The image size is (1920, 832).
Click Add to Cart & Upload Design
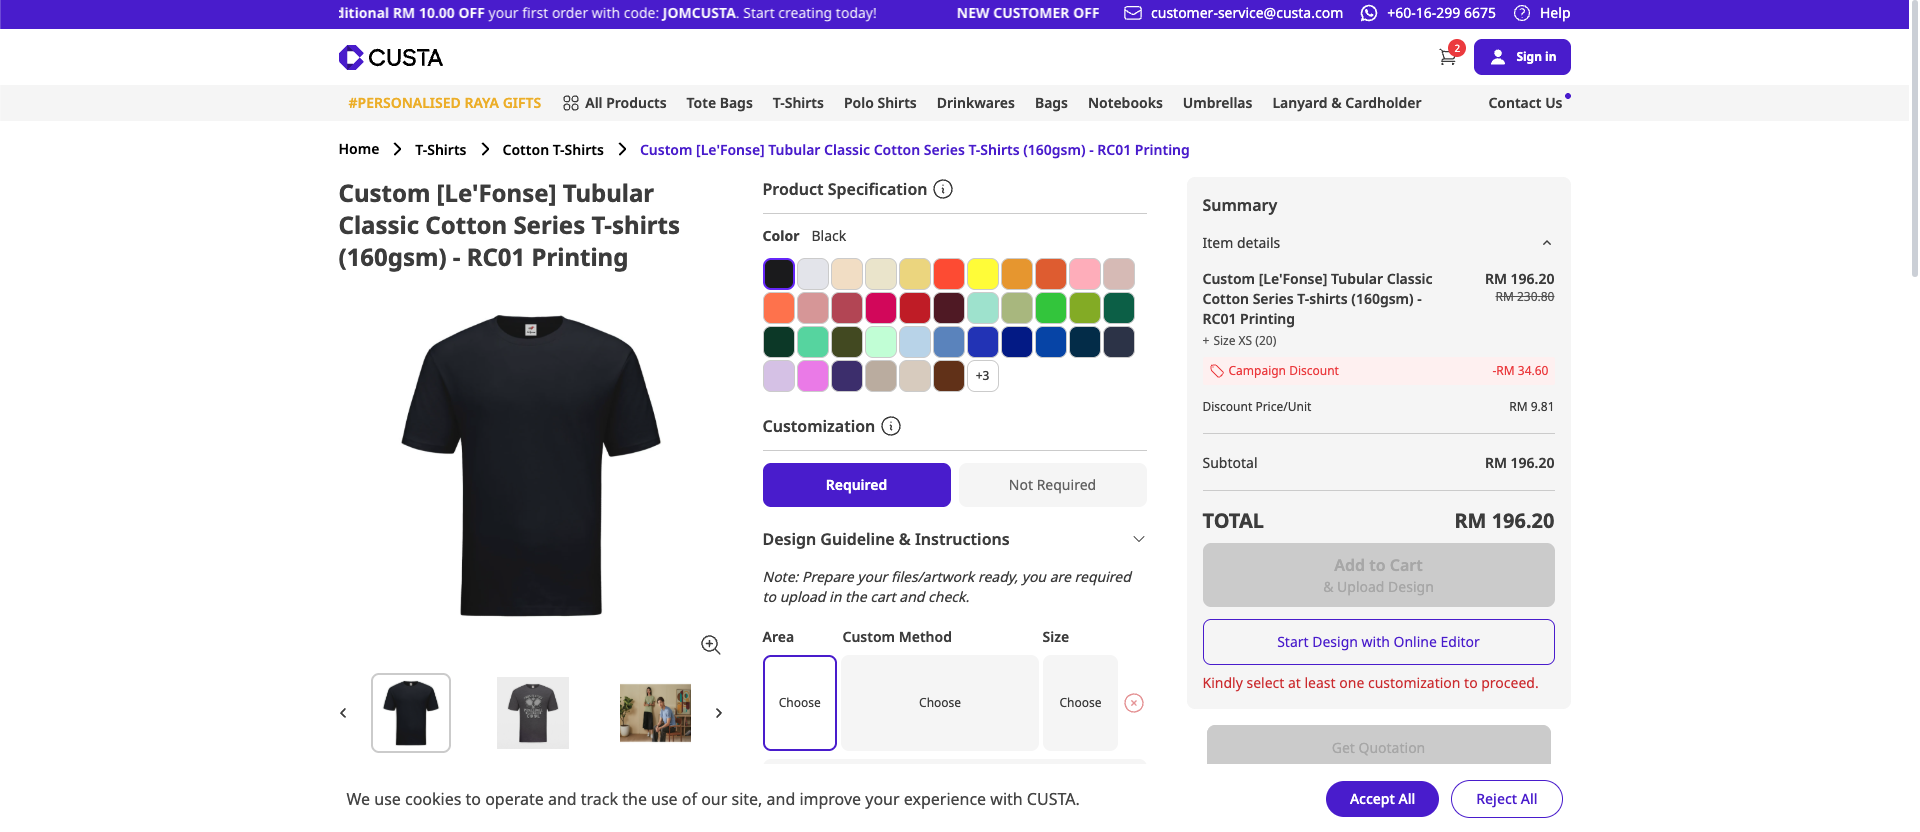[x=1378, y=575]
